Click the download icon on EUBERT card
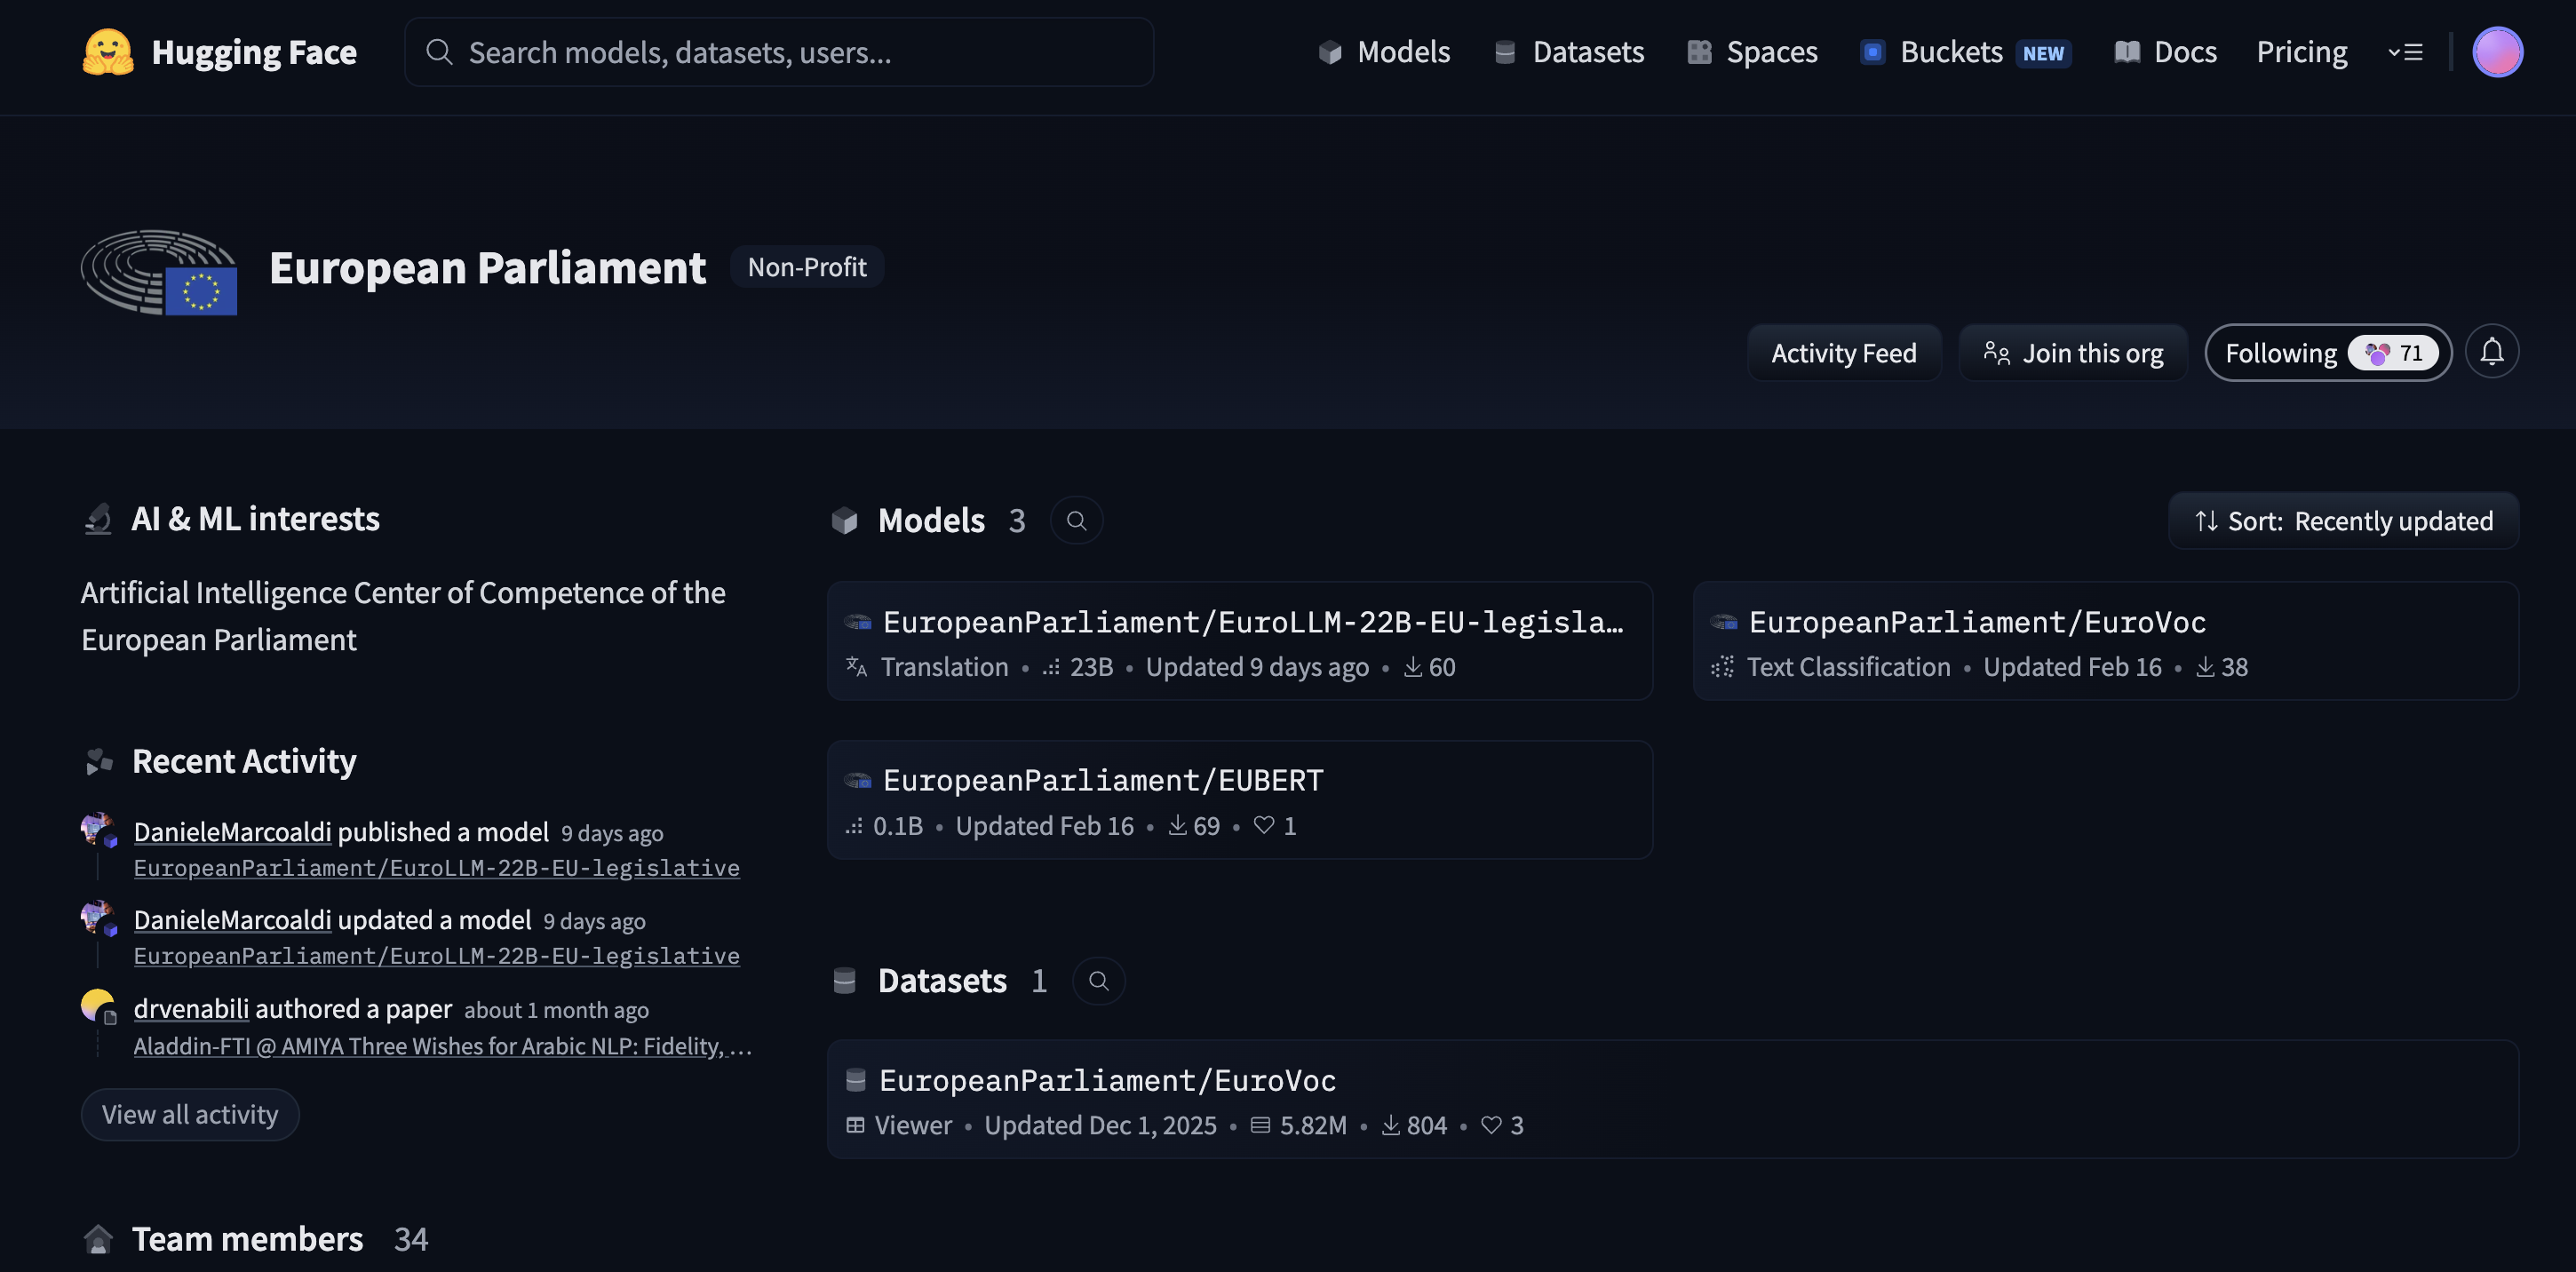The height and width of the screenshot is (1272, 2576). [1177, 825]
